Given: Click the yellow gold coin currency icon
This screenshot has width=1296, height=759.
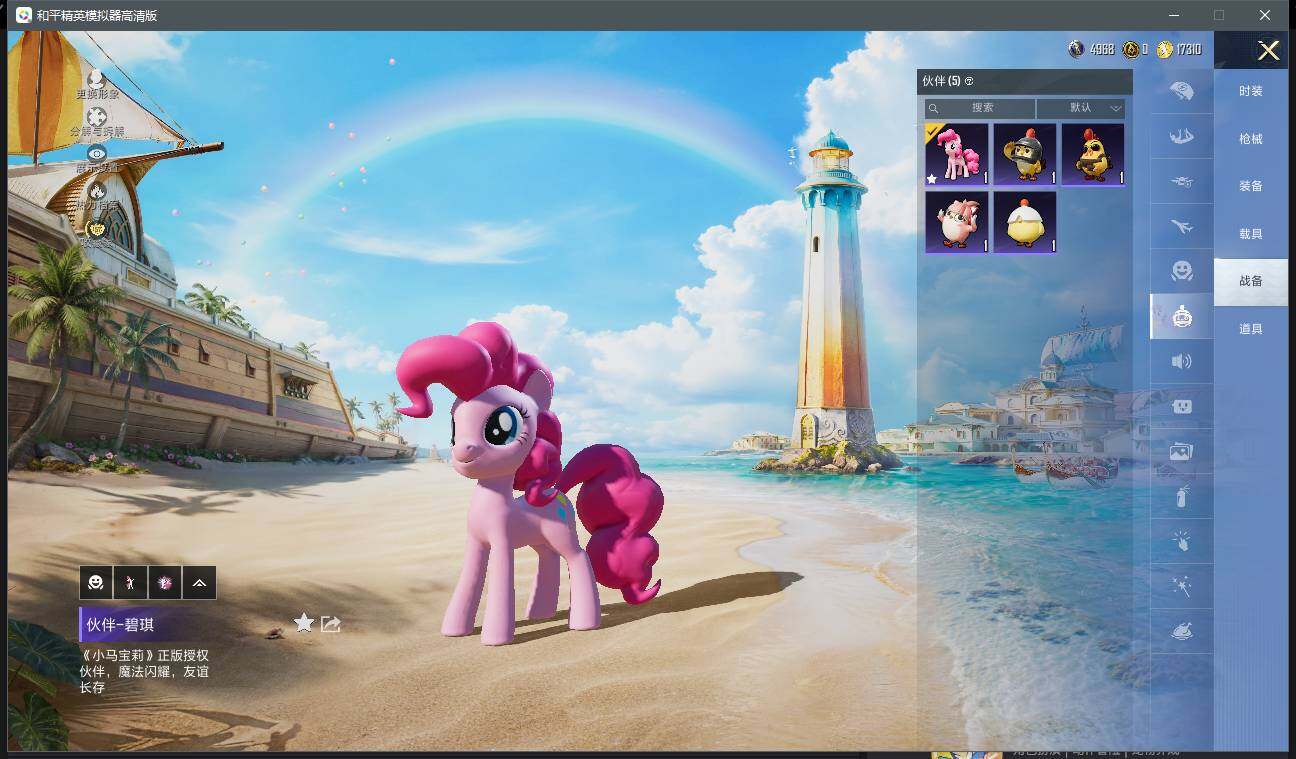Looking at the screenshot, I should tap(1165, 49).
